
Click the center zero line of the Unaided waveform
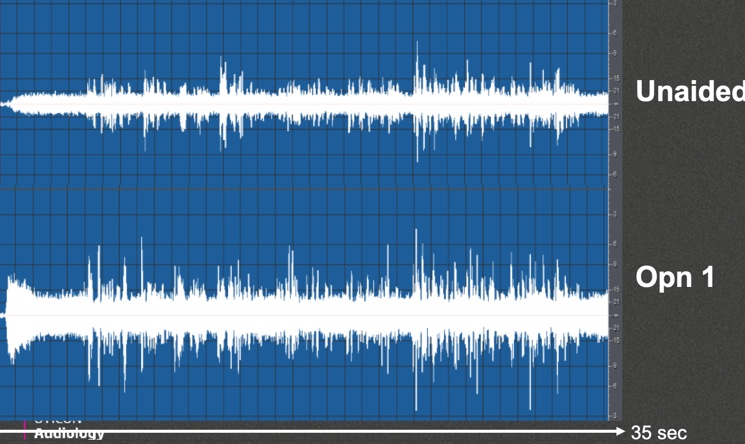tap(304, 104)
